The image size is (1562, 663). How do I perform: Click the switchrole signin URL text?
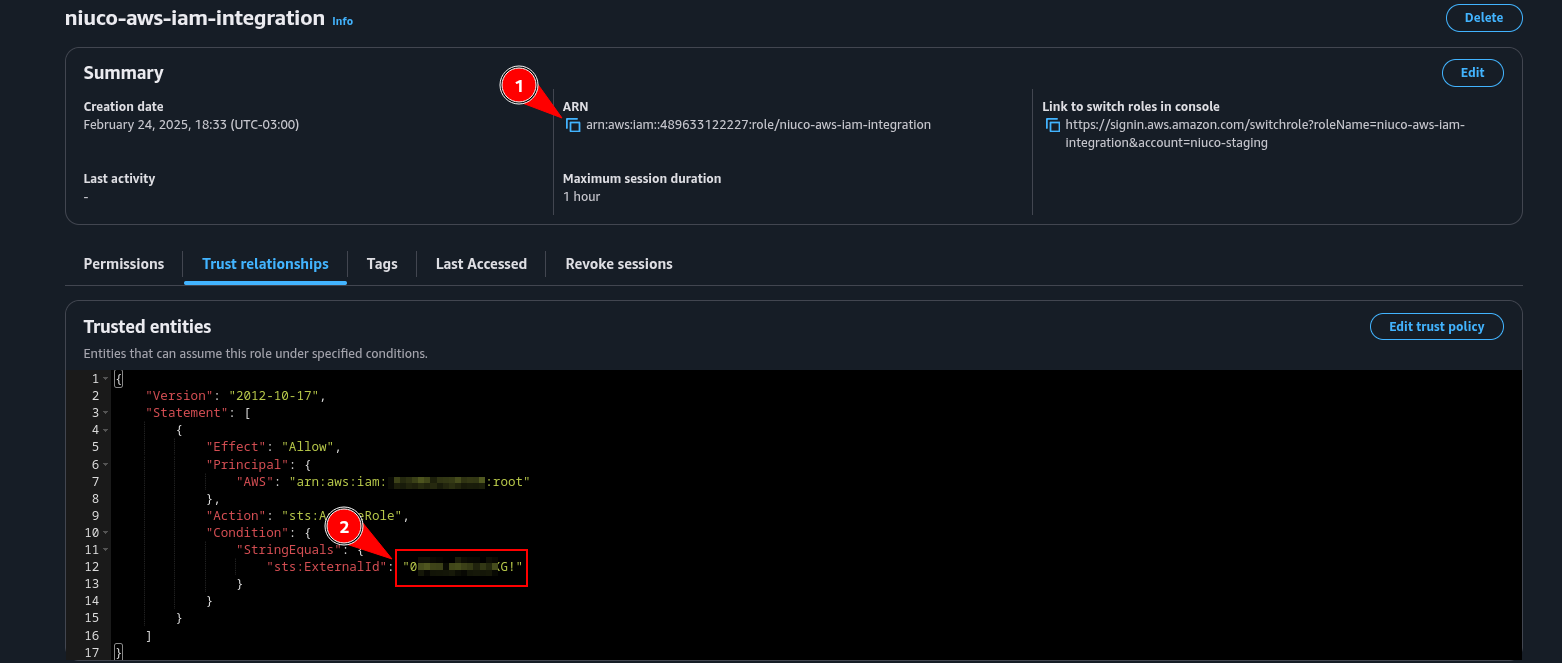pyautogui.click(x=1265, y=134)
